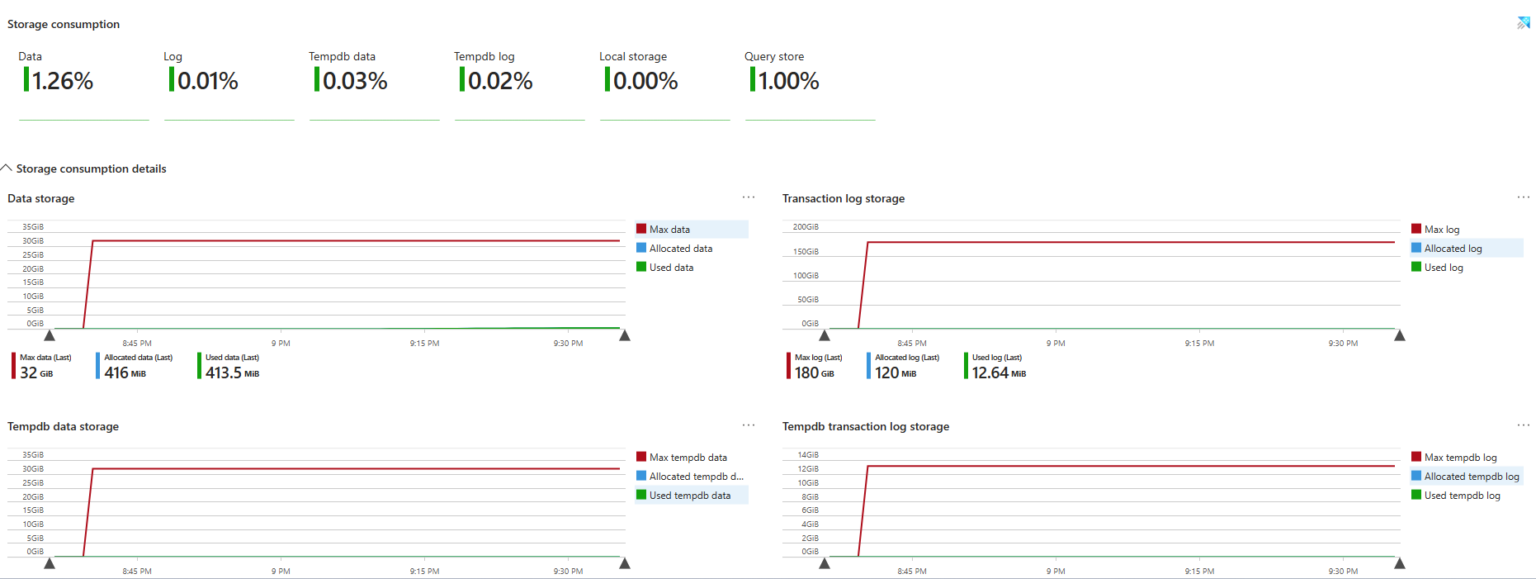Toggle Allocated data series in legend
The image size is (1536, 579).
(680, 248)
